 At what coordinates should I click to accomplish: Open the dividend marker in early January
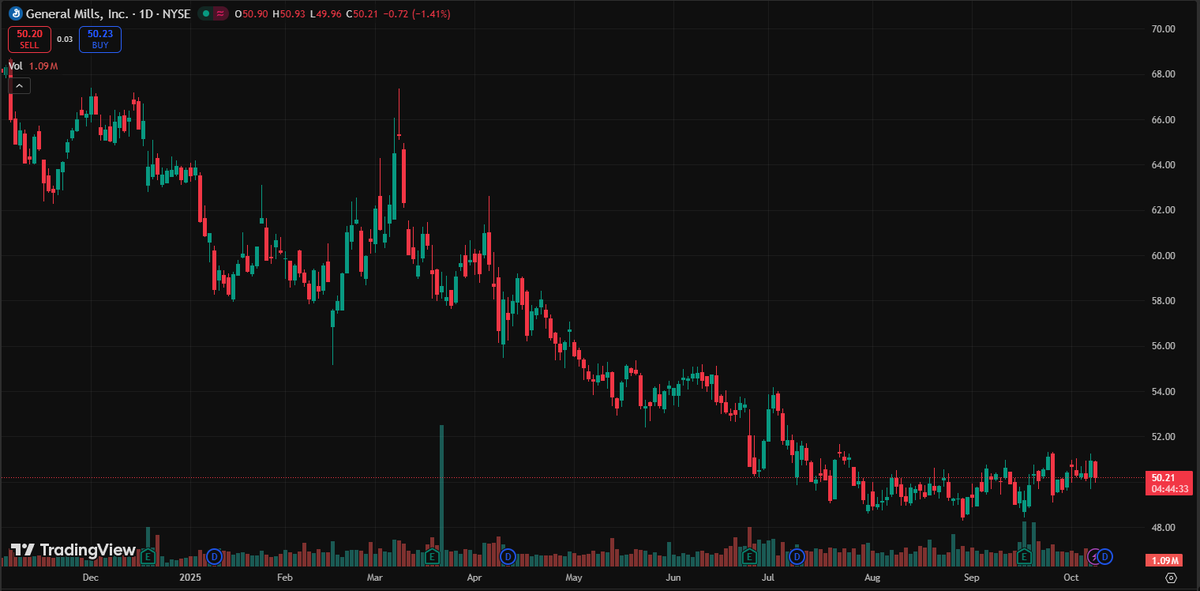click(x=214, y=555)
